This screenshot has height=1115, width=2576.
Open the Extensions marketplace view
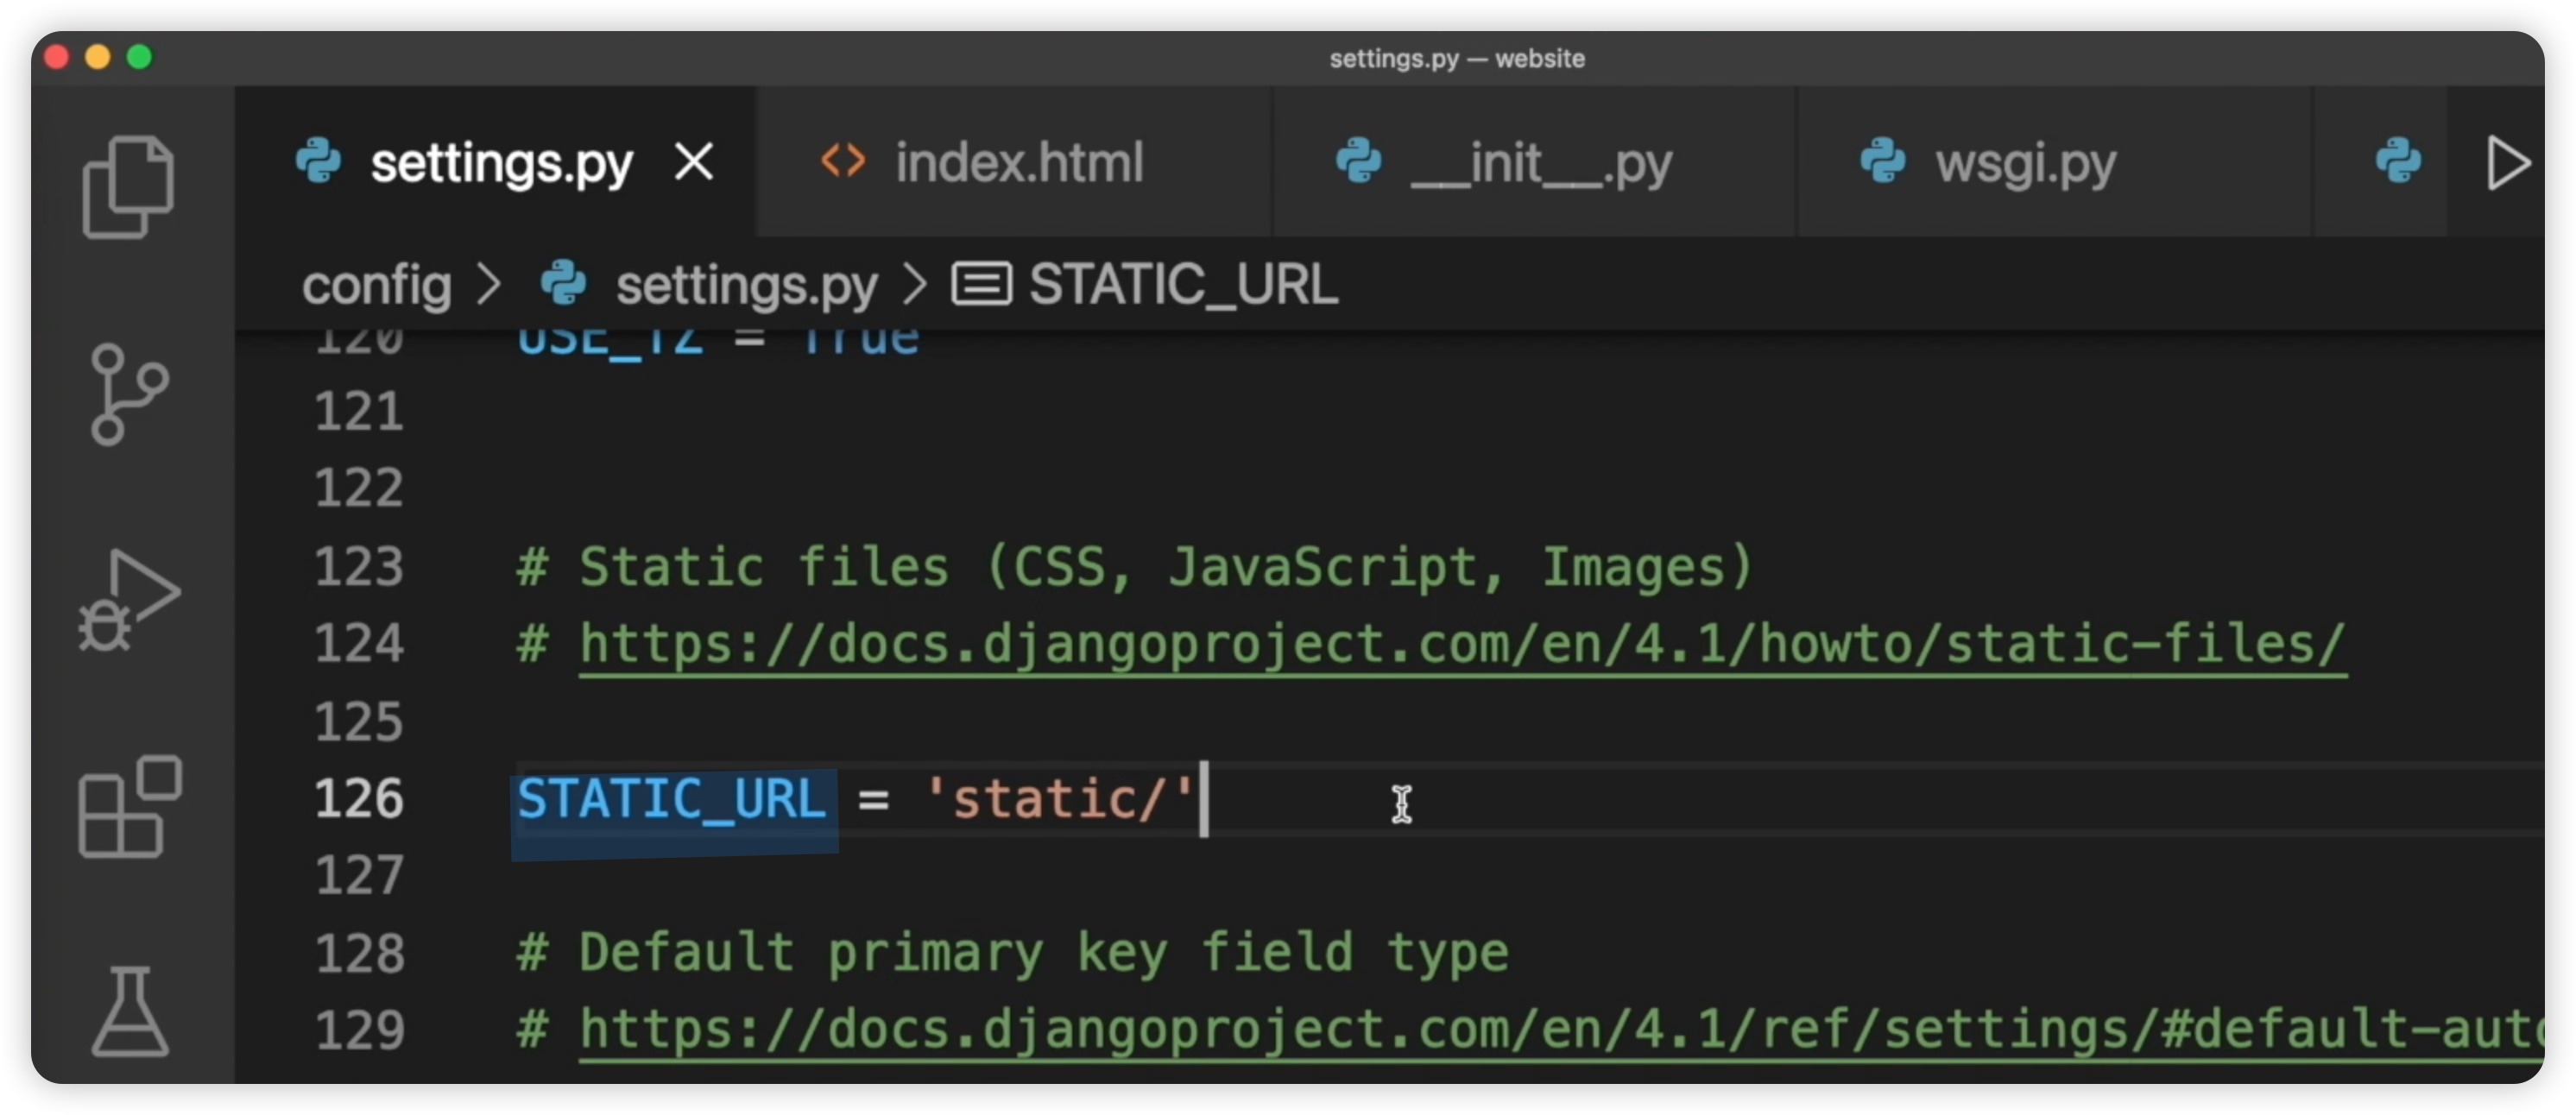click(x=130, y=806)
